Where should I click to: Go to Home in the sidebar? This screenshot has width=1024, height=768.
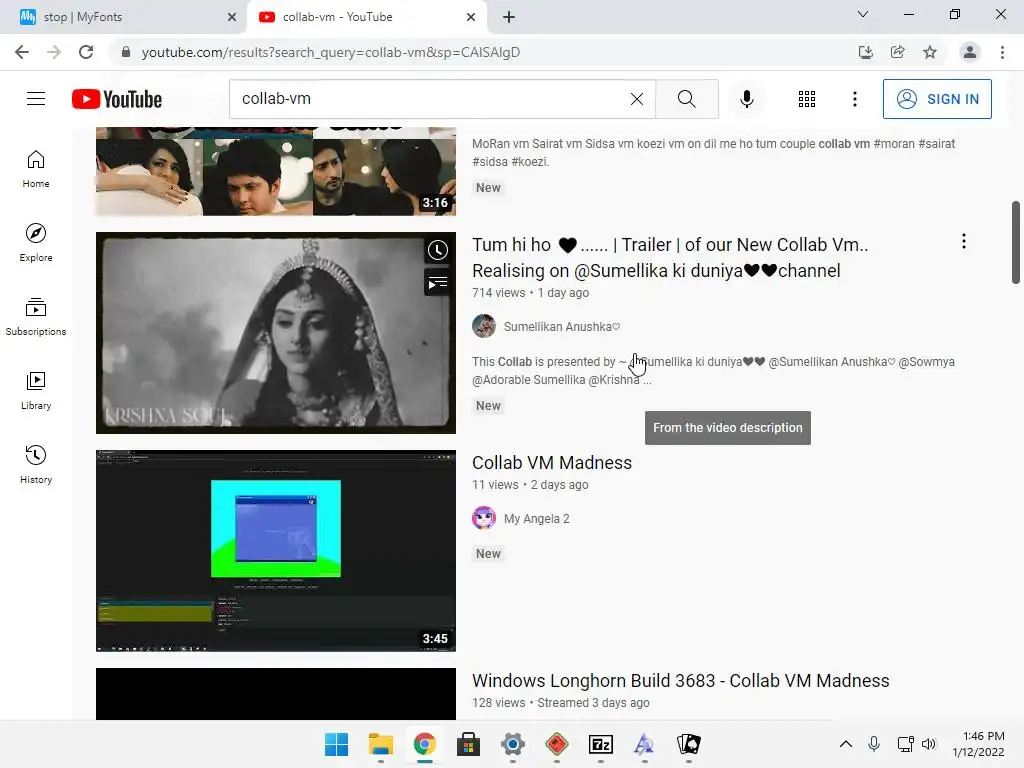coord(36,169)
